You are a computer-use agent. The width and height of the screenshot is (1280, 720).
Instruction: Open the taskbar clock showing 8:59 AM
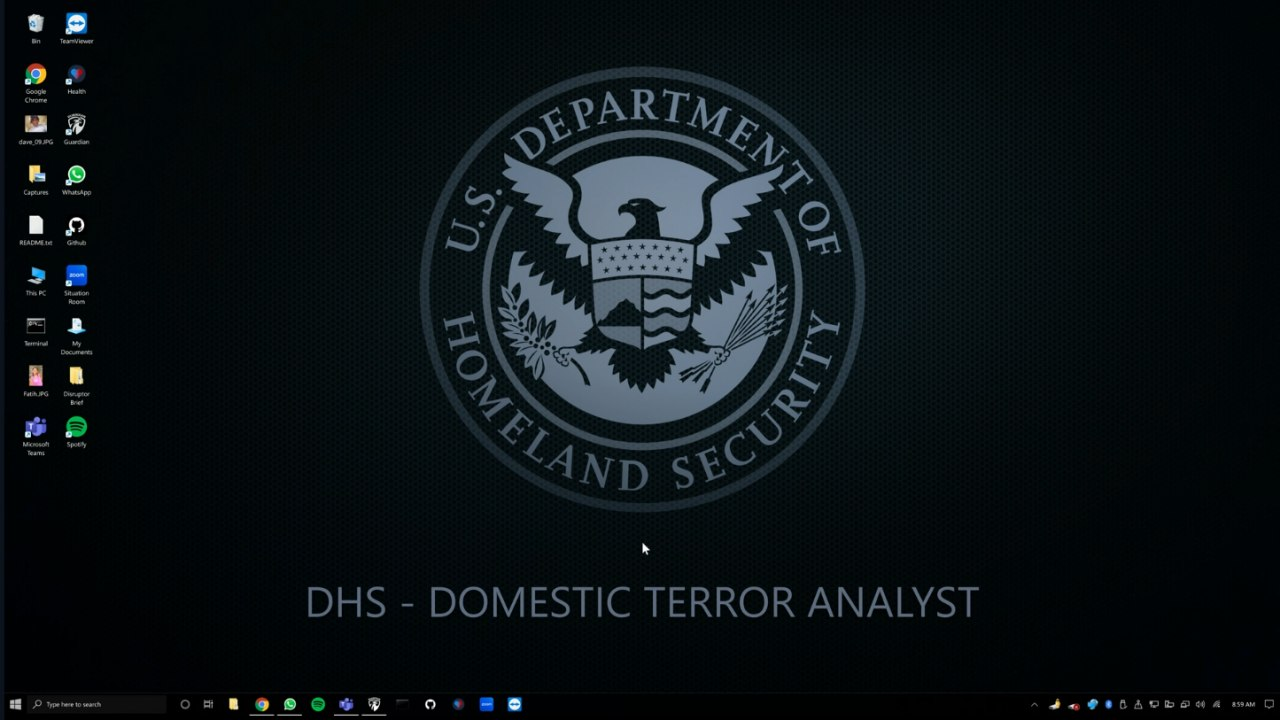pyautogui.click(x=1243, y=704)
